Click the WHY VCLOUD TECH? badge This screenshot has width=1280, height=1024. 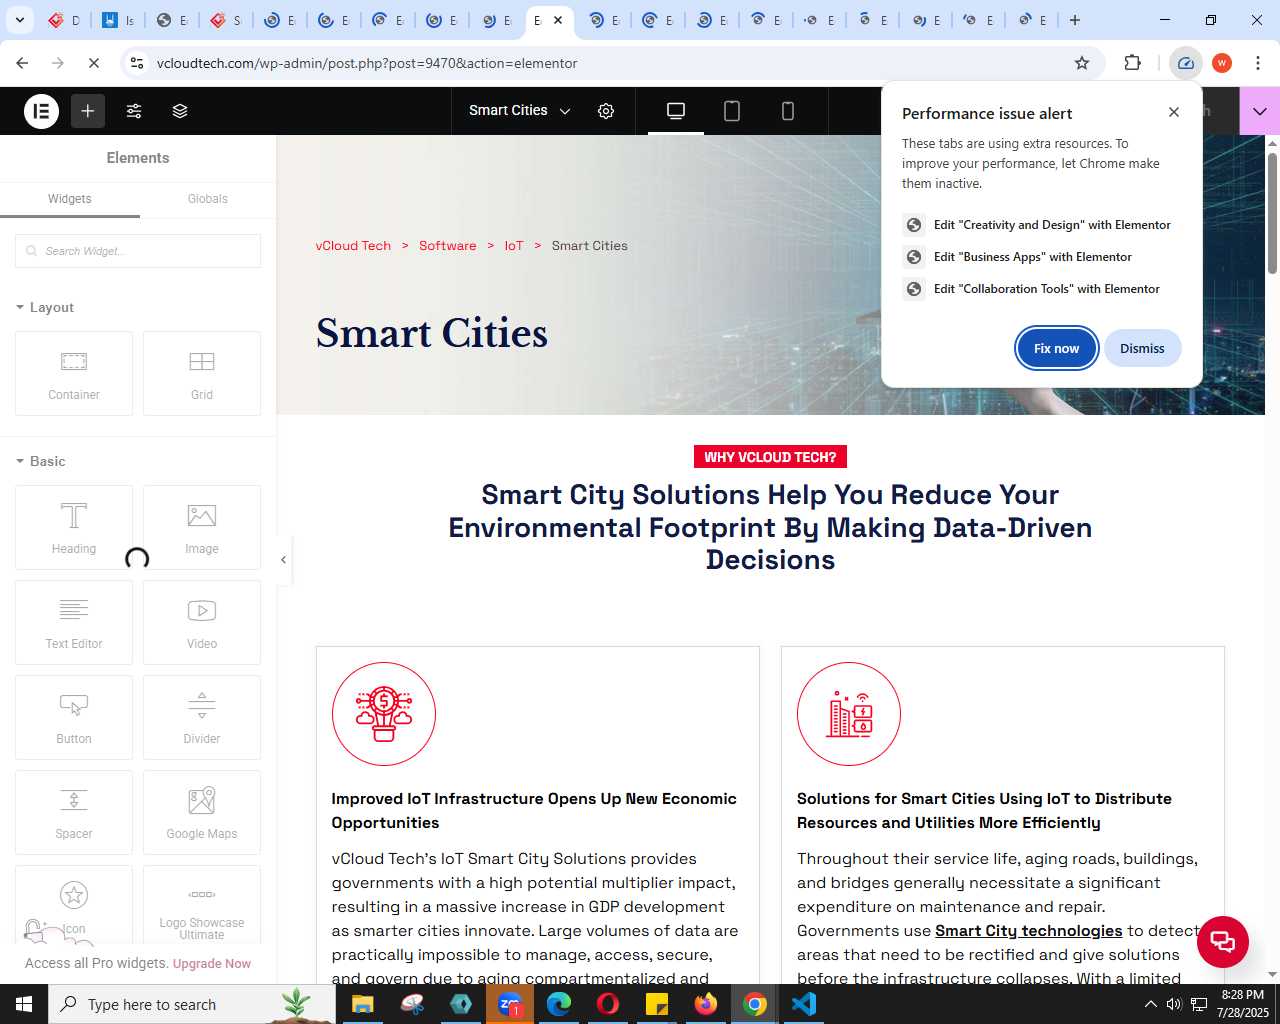tap(770, 457)
